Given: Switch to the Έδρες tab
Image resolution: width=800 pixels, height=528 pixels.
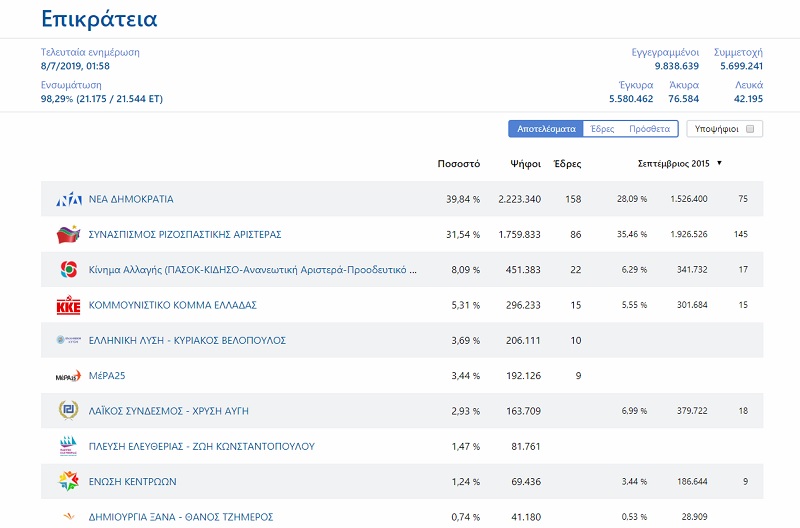Looking at the screenshot, I should (602, 129).
